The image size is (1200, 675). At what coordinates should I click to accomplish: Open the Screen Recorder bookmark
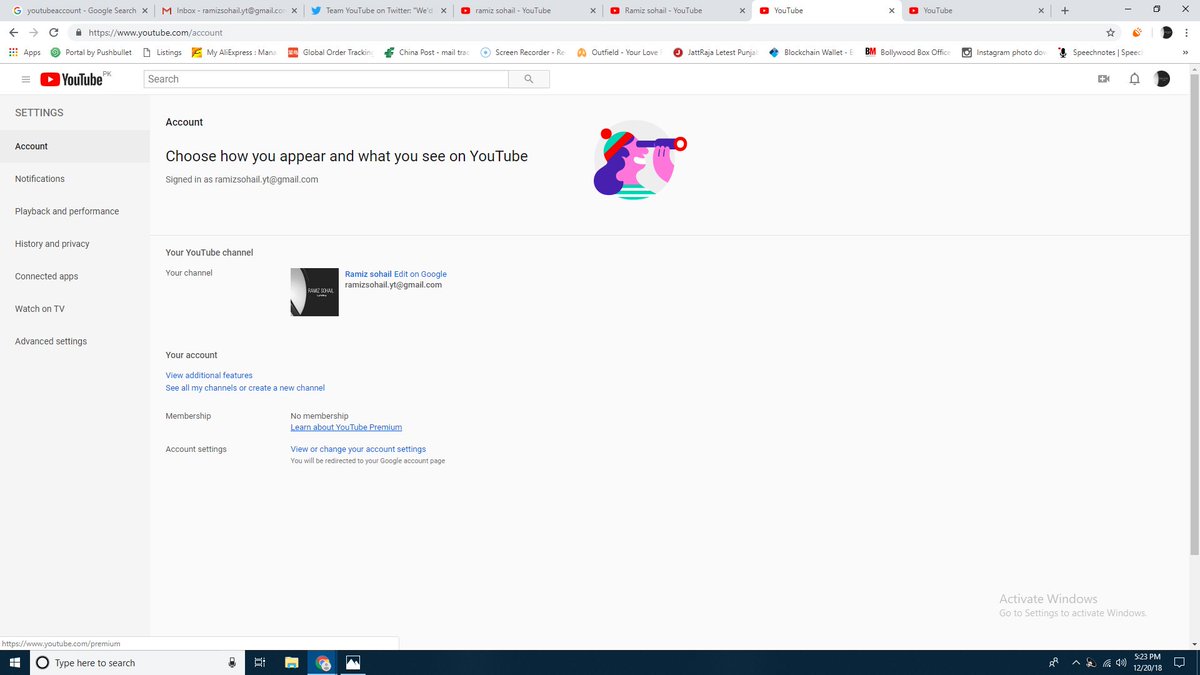tap(523, 52)
